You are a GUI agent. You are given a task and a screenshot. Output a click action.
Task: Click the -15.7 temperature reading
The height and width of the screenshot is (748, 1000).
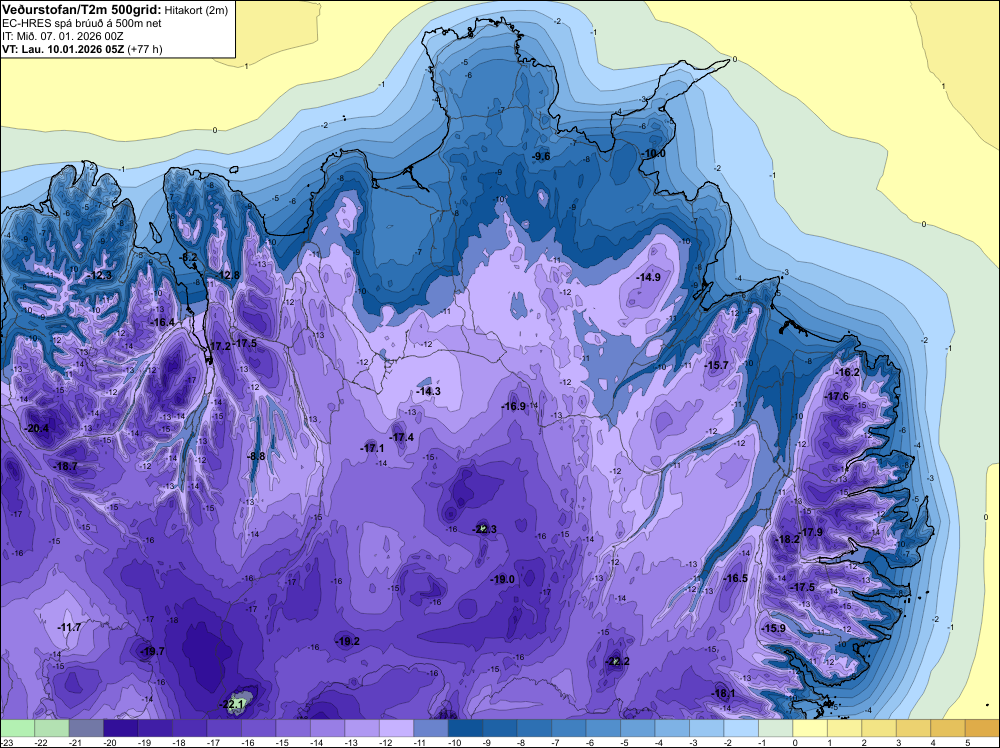(x=716, y=365)
